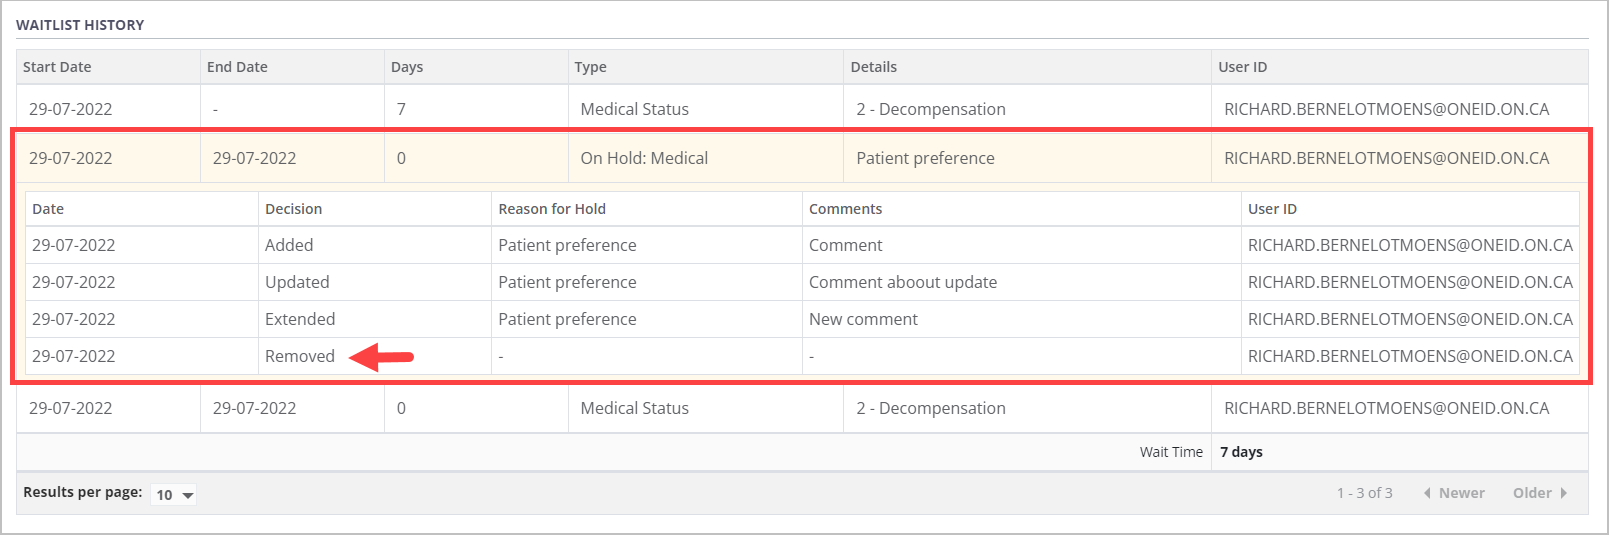Click the Newer pagination link
Viewport: 1609px width, 535px height.
(1461, 493)
